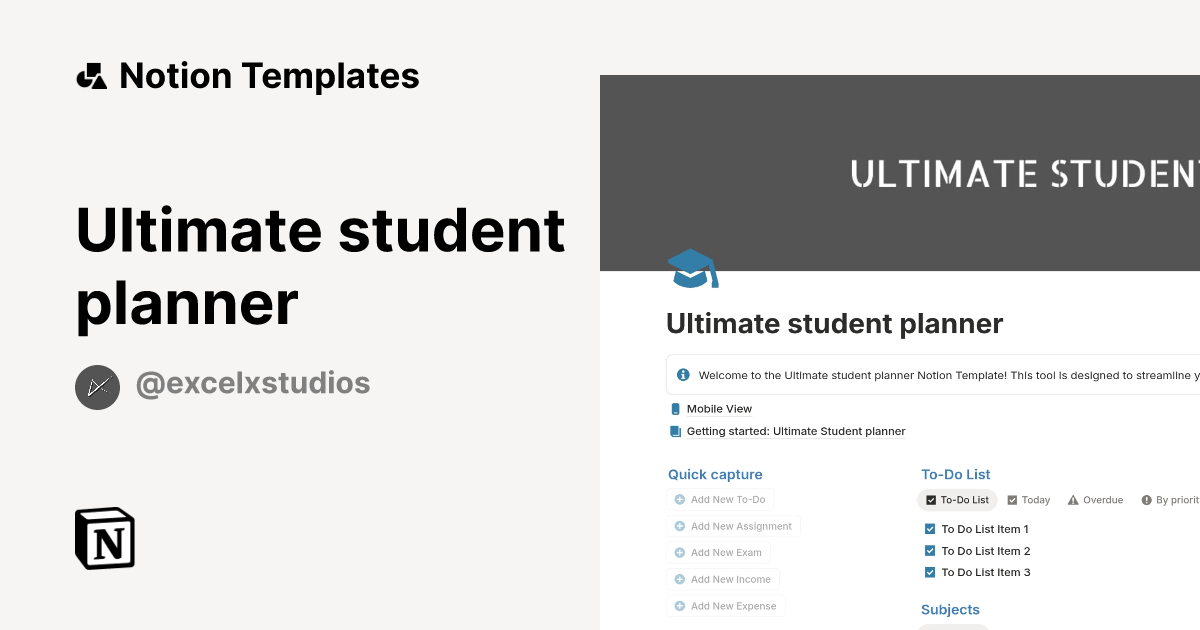
Task: Switch to the Today view
Action: tap(1028, 499)
